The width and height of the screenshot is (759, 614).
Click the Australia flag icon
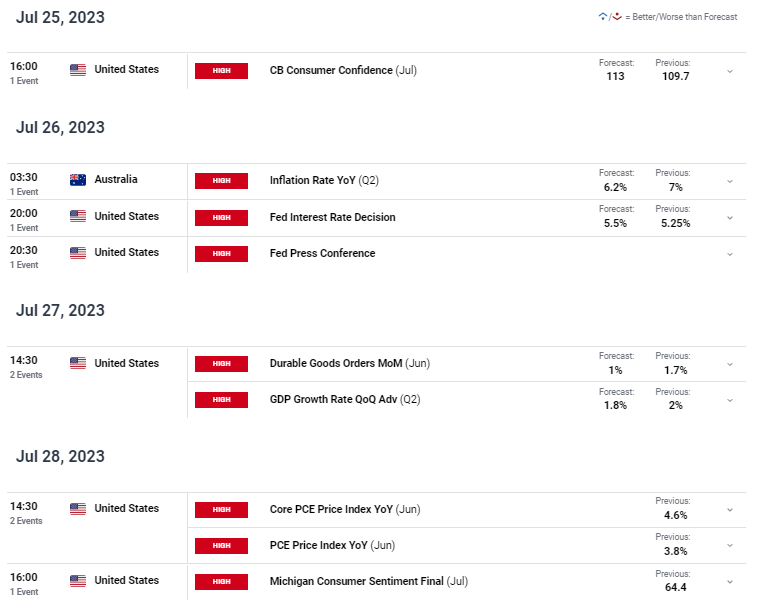78,180
